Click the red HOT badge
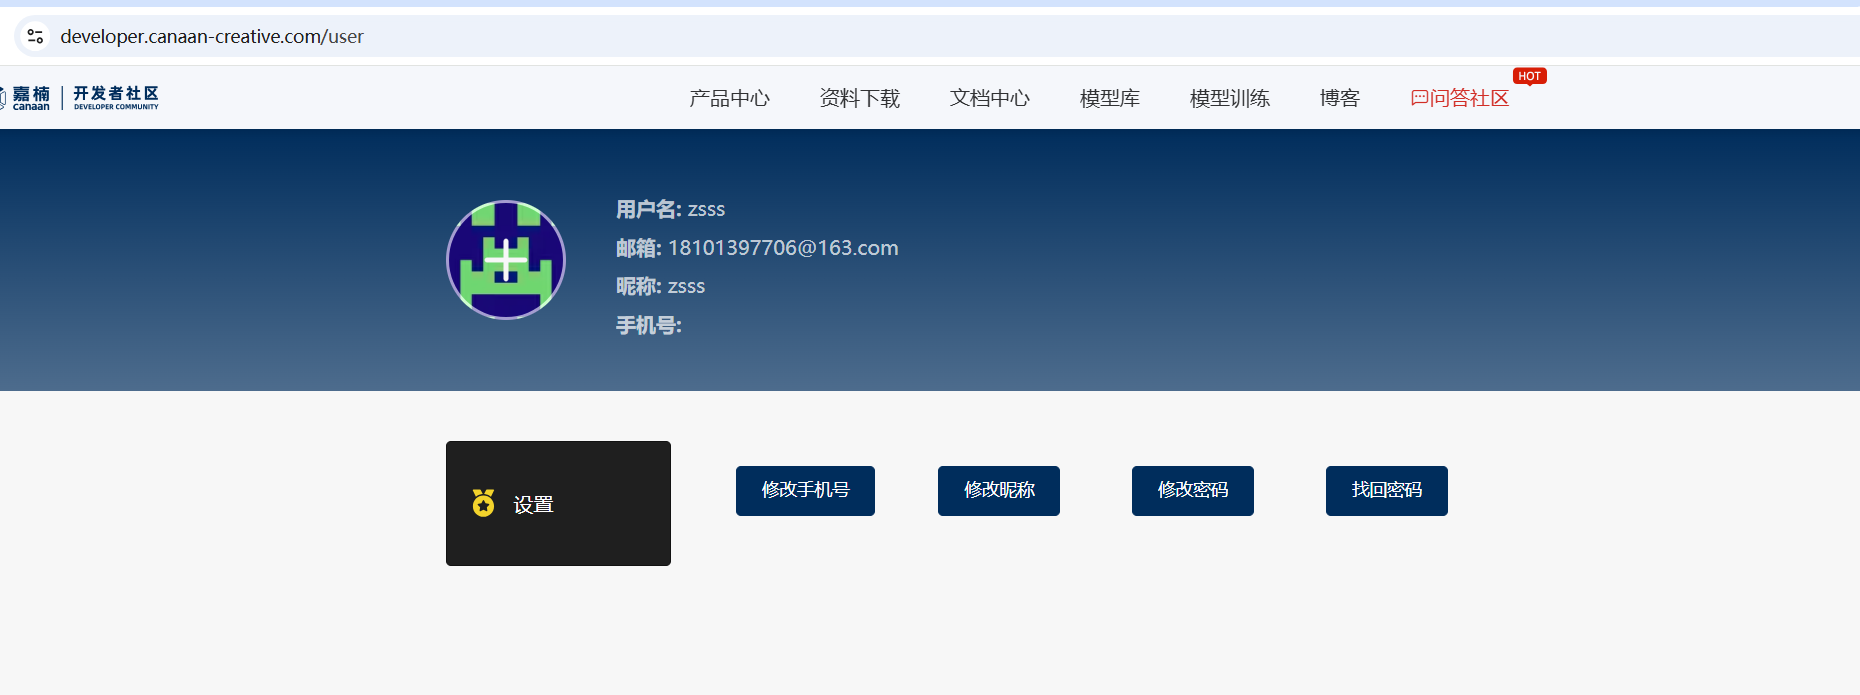Screen dimensions: 1860x695 click(1529, 76)
